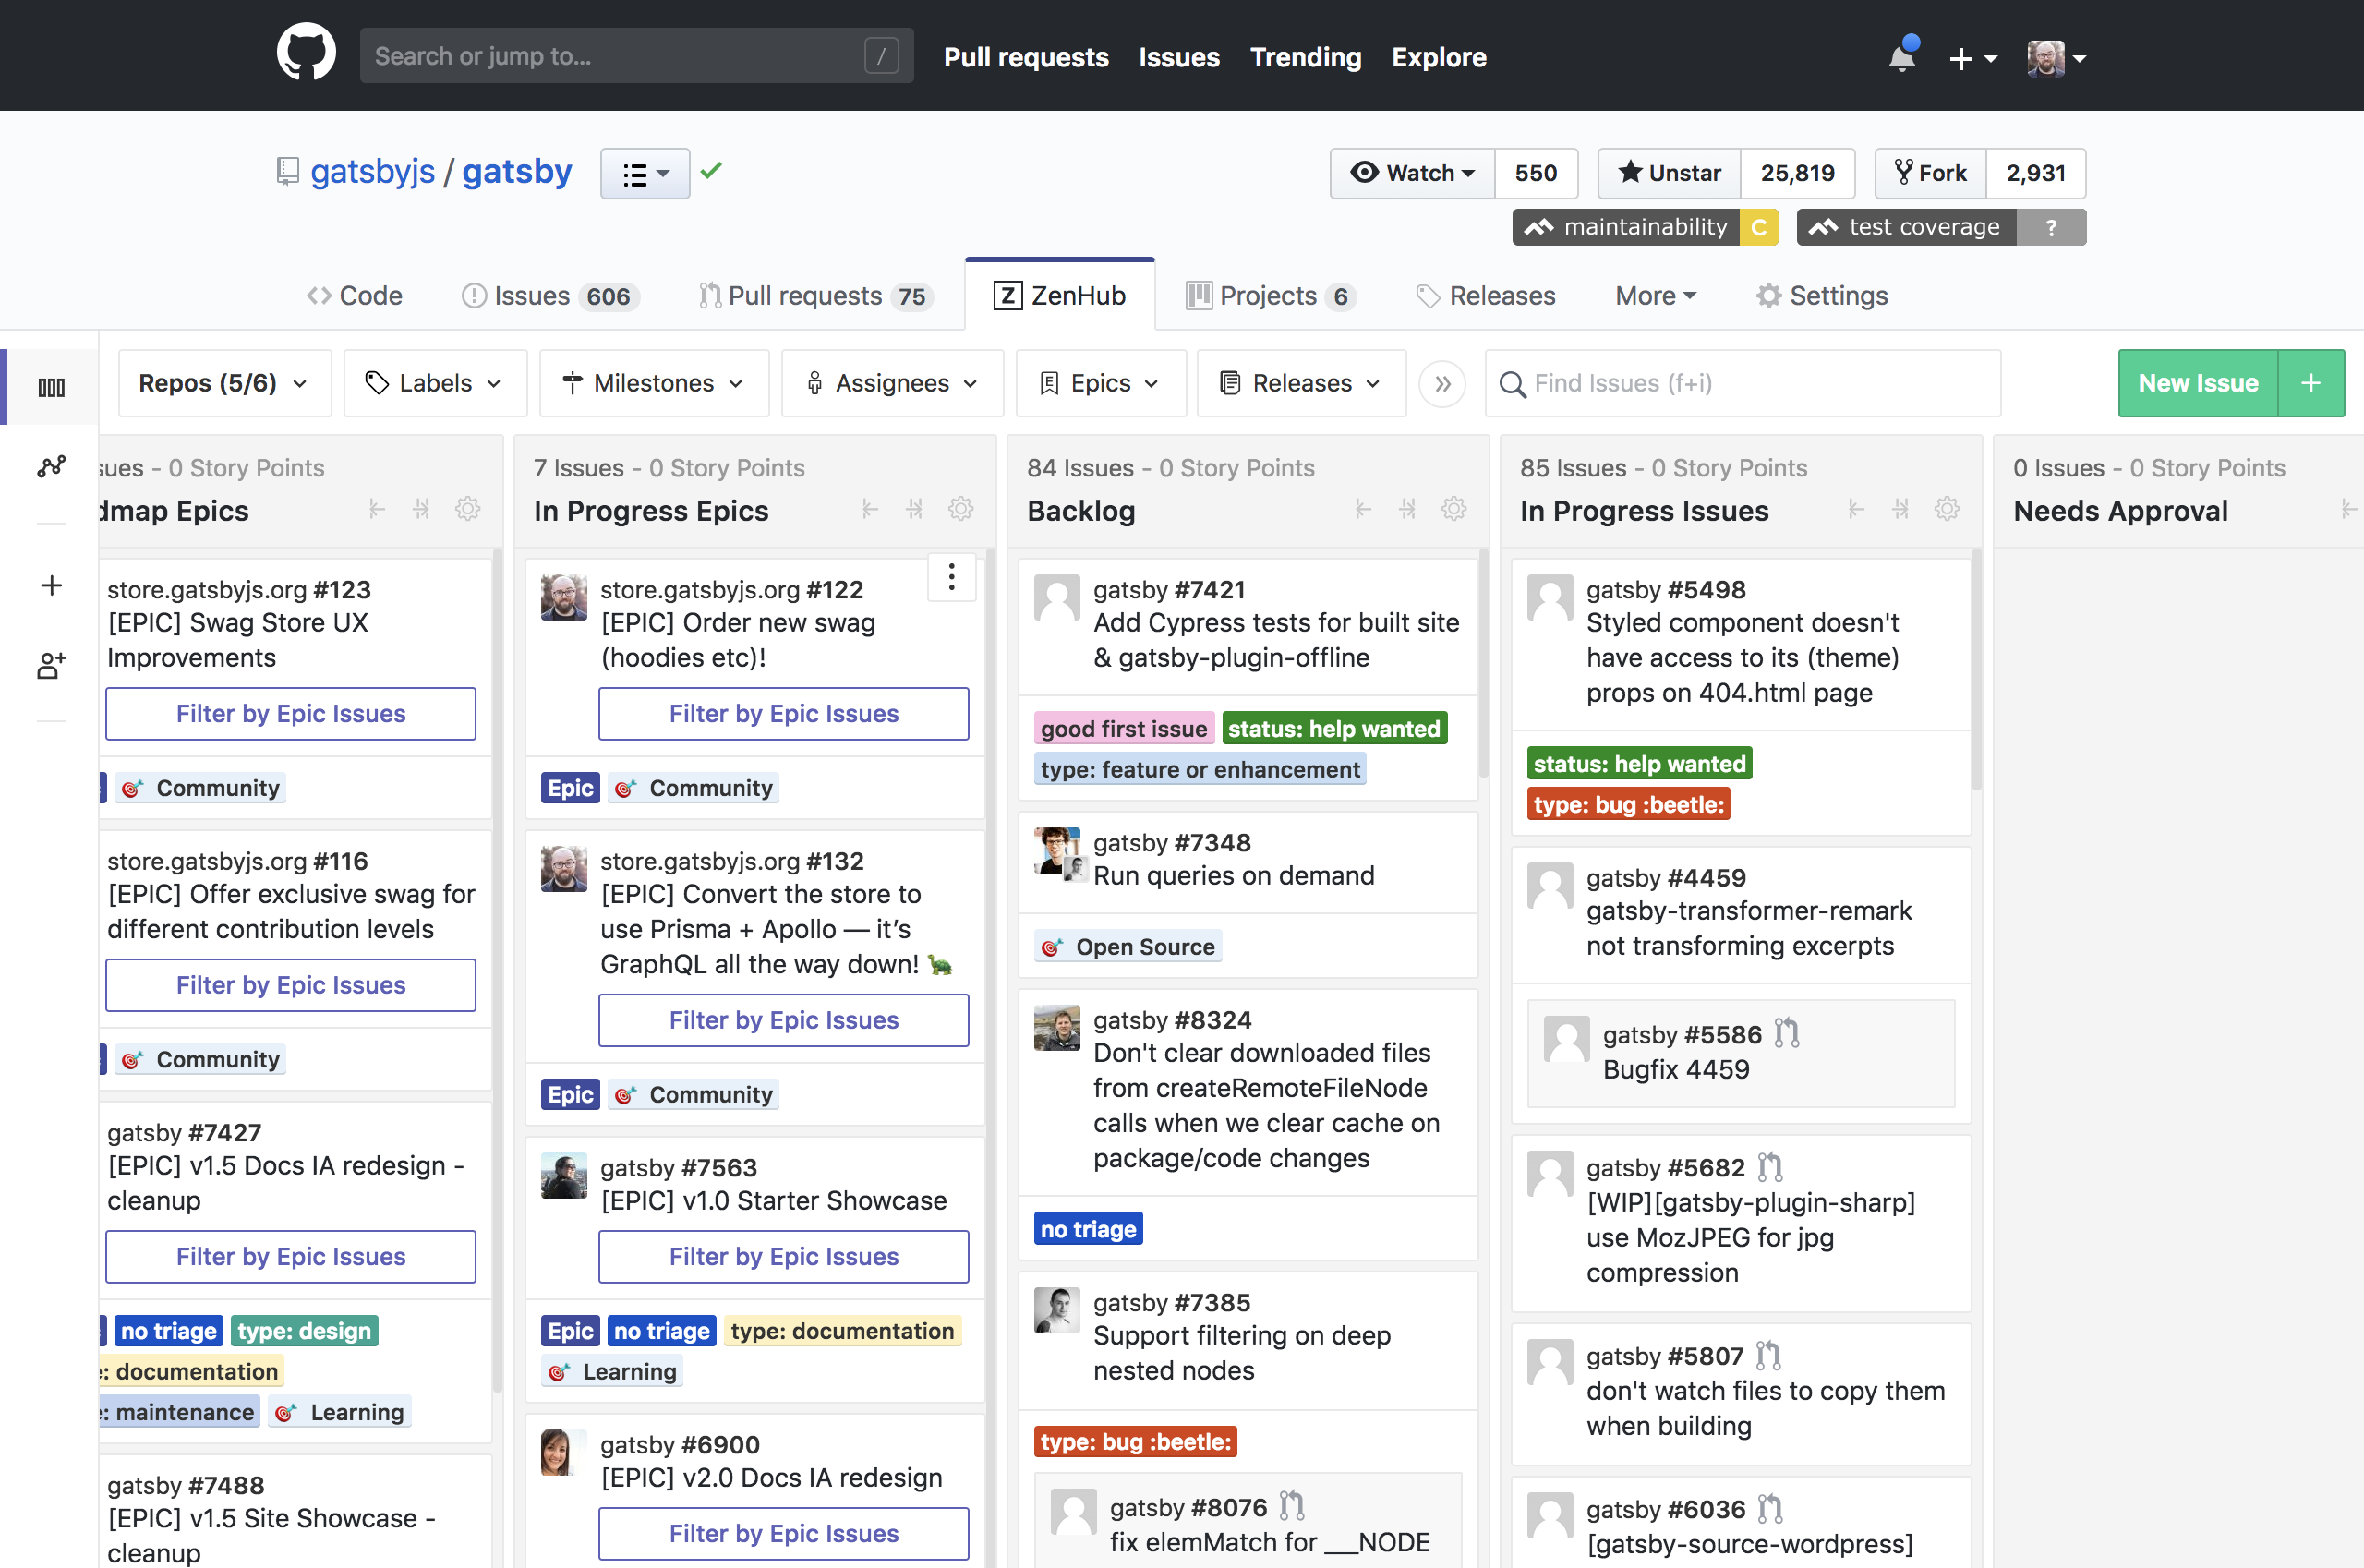Toggle the Watch repository button
Image resolution: width=2364 pixels, height=1568 pixels.
1412,173
